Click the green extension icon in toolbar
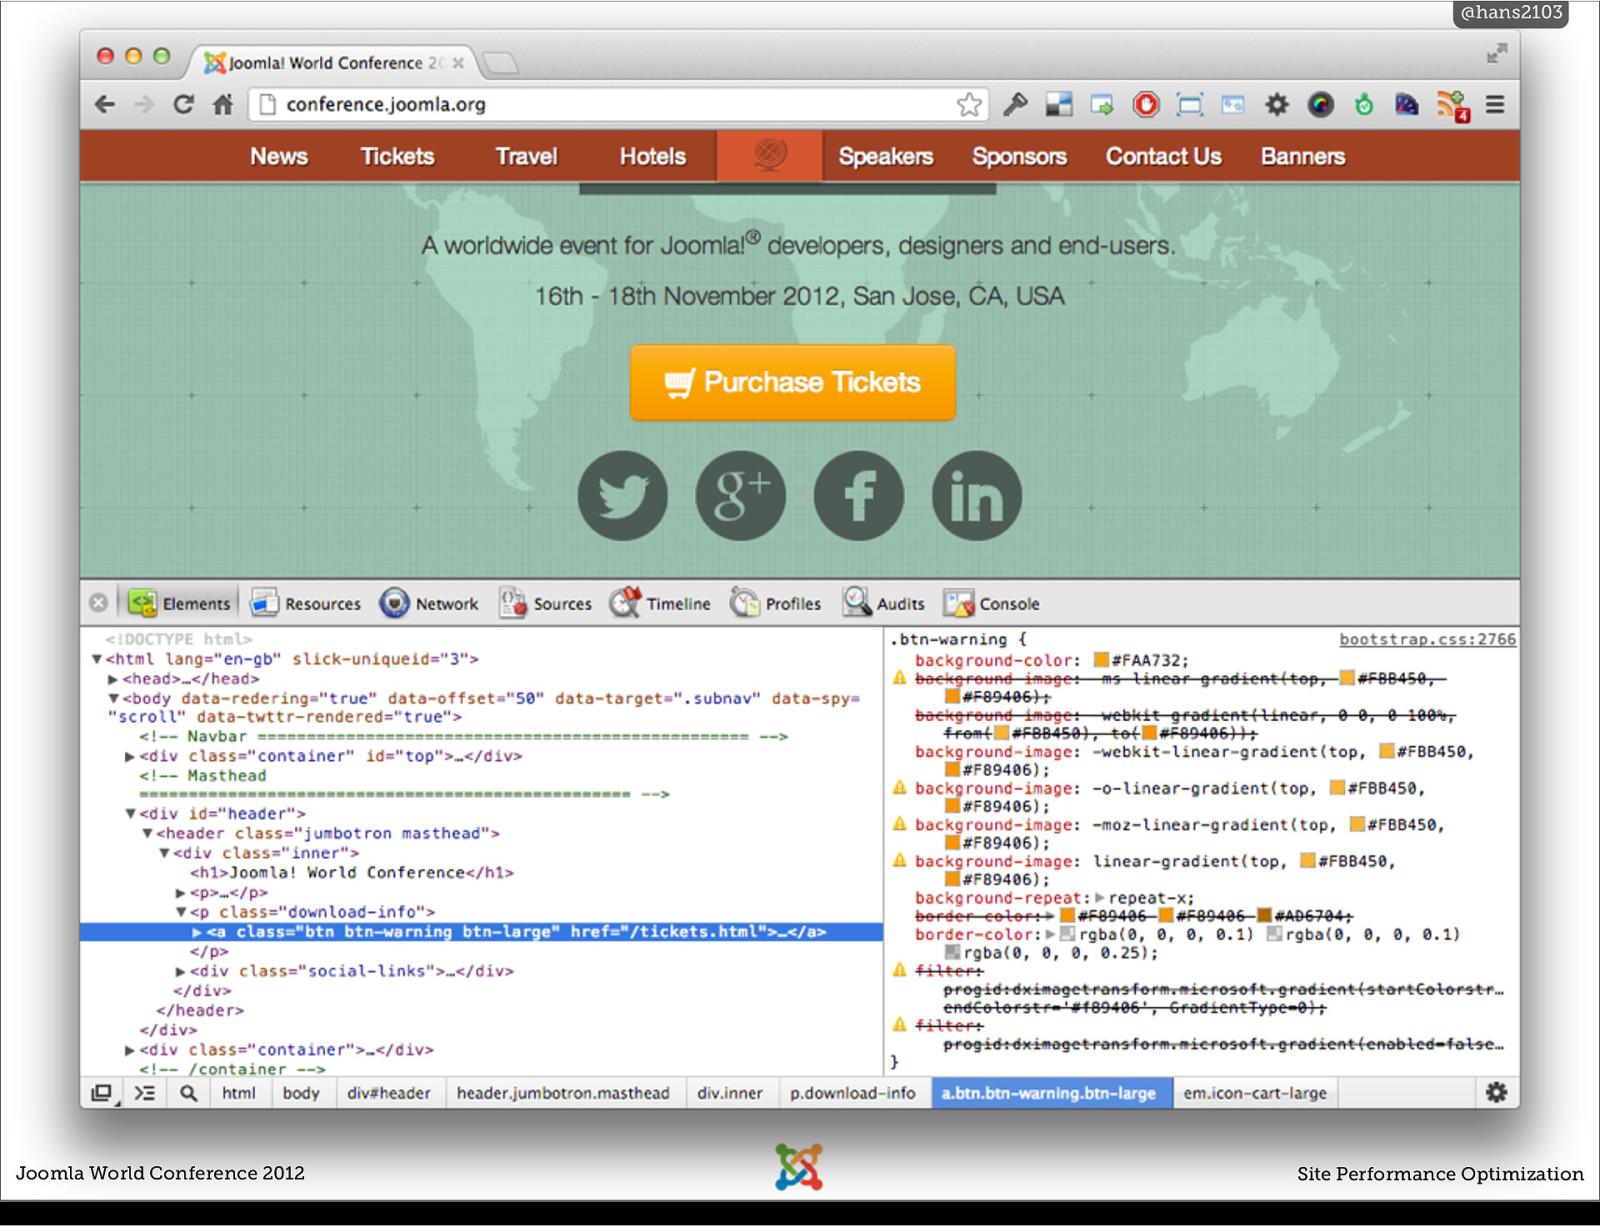 point(1364,104)
